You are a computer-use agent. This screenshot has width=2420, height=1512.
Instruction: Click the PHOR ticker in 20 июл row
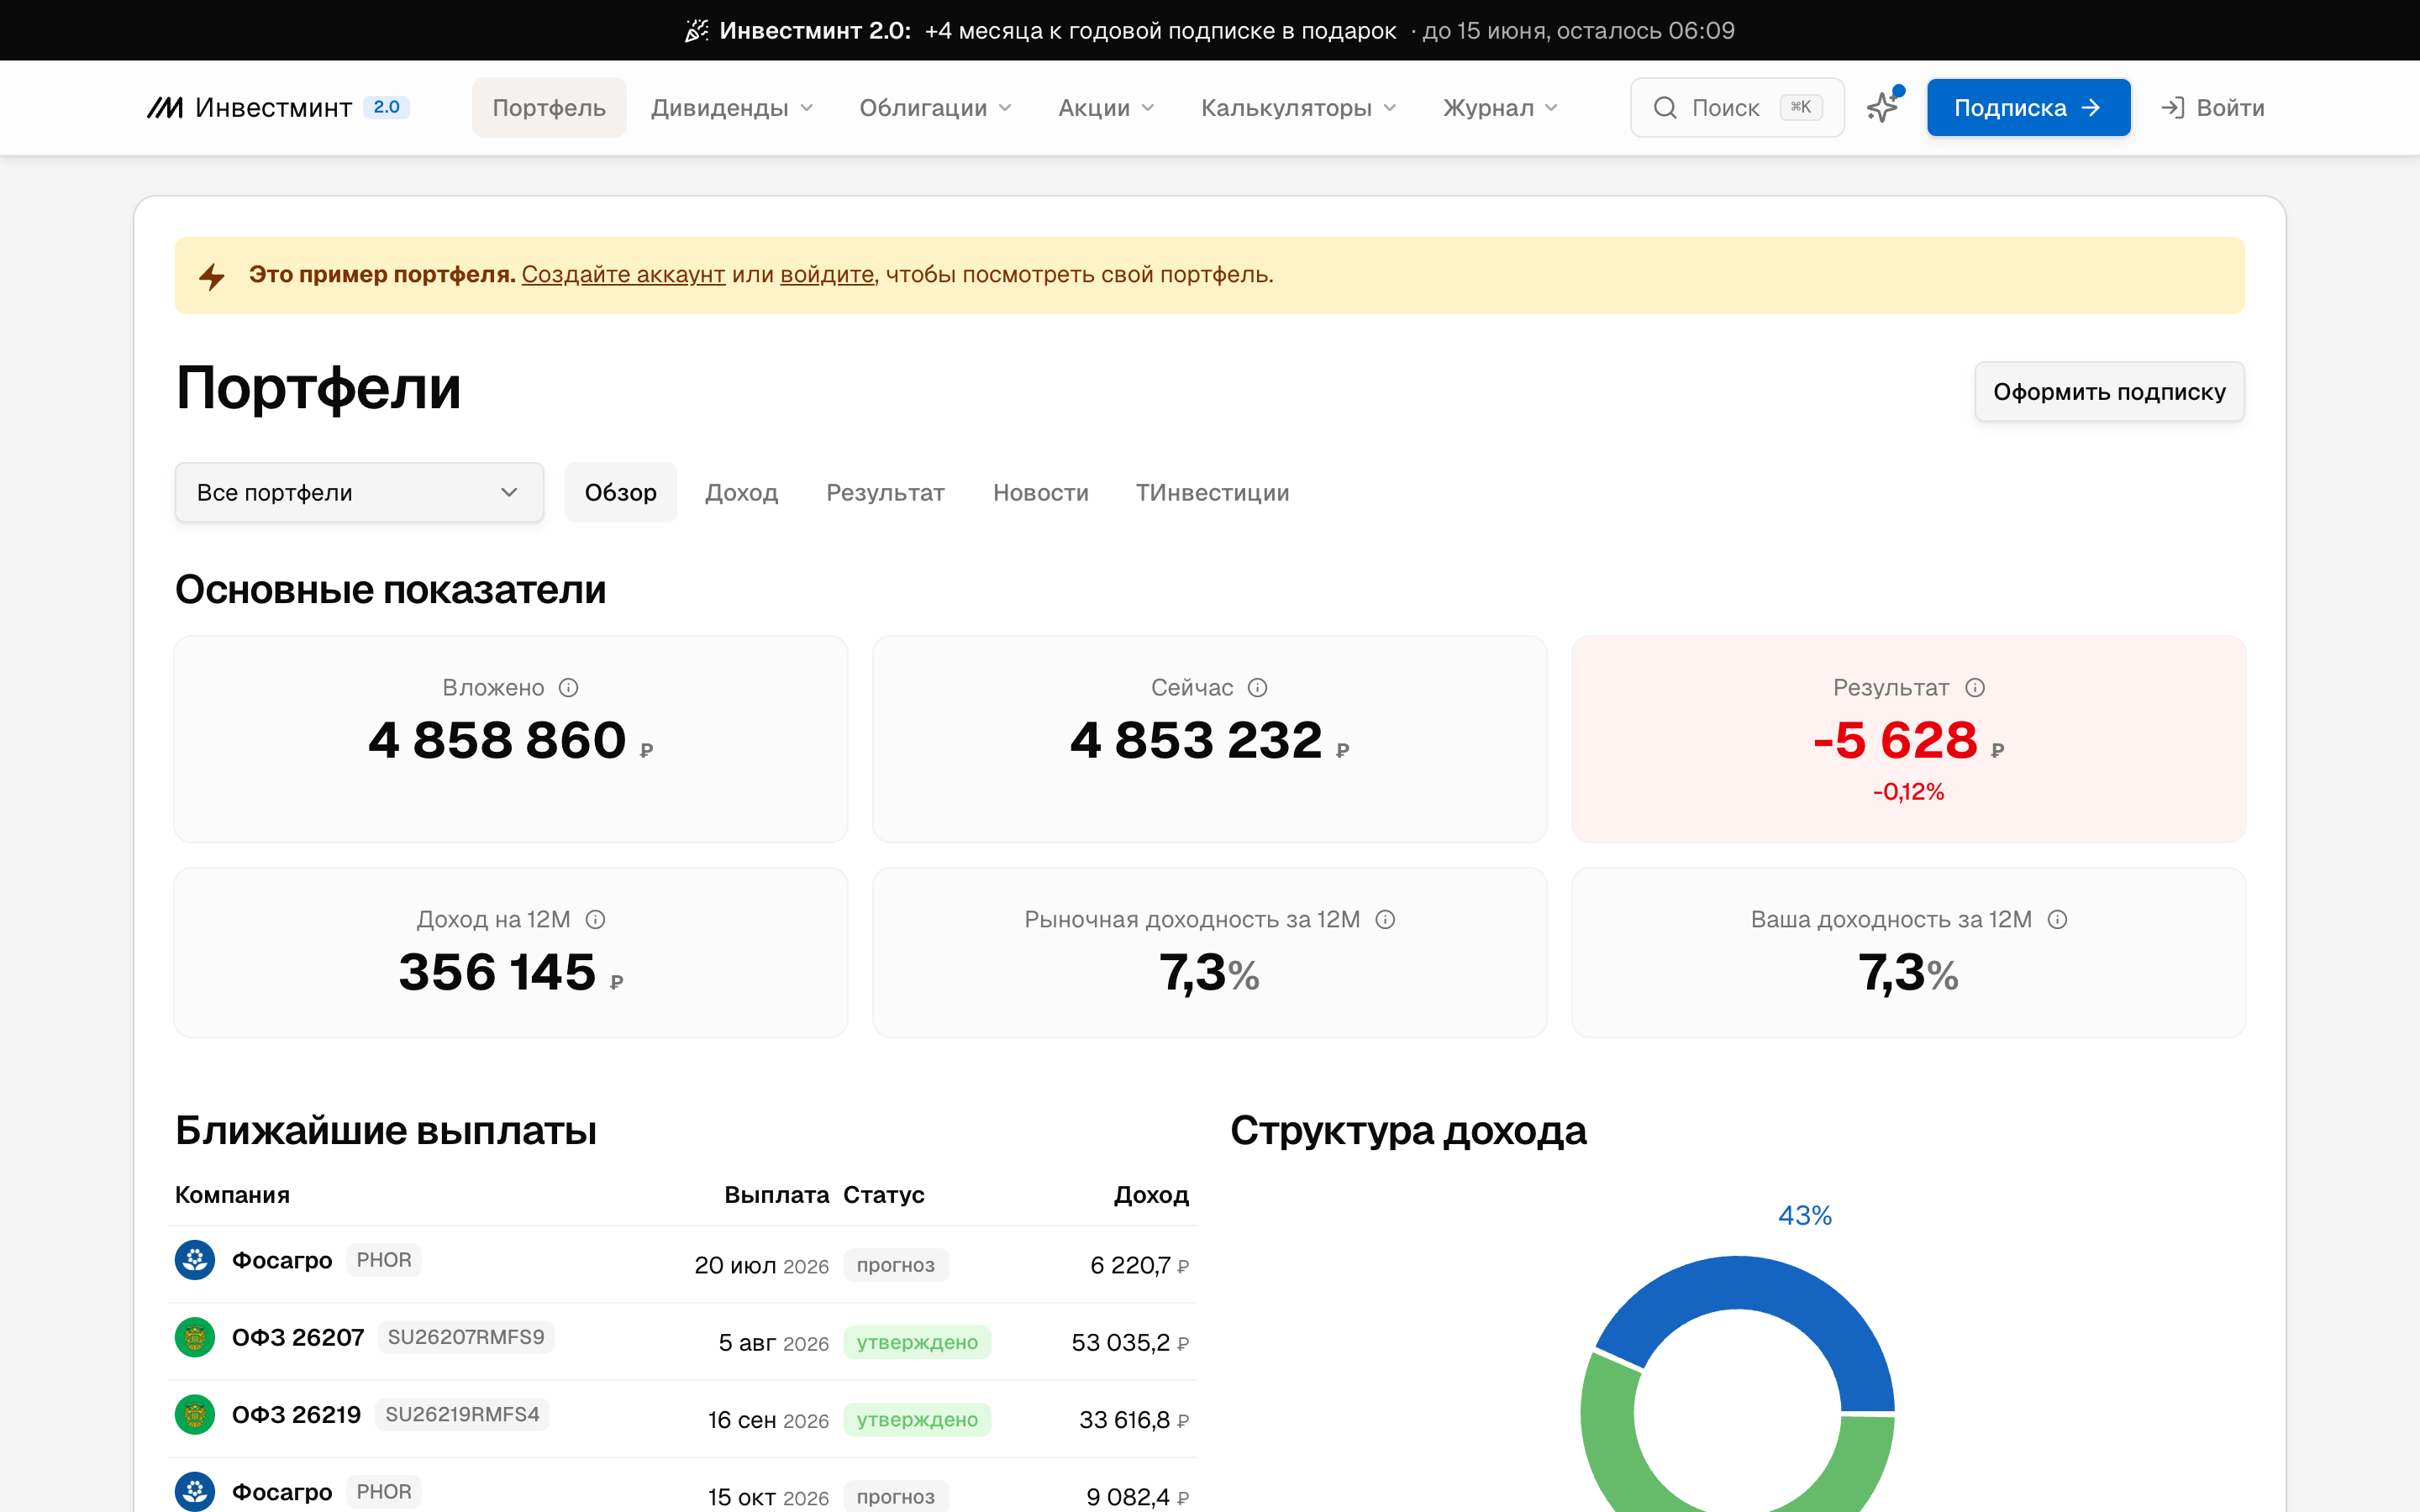coord(384,1260)
